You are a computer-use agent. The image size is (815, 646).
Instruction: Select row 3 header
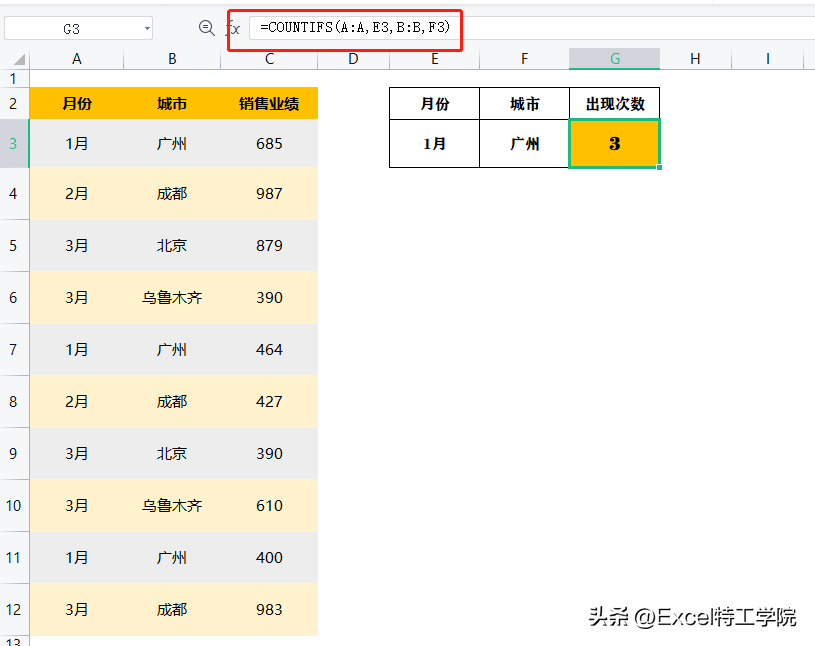pyautogui.click(x=14, y=143)
